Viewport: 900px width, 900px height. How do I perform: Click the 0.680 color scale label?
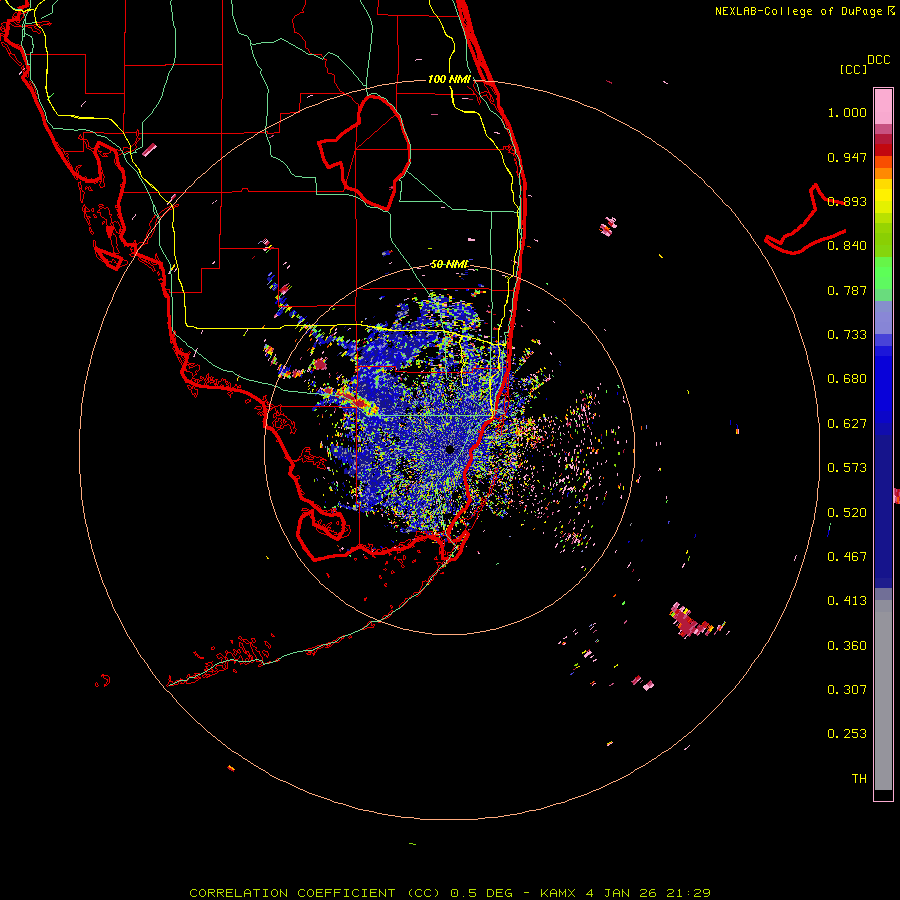pos(847,379)
